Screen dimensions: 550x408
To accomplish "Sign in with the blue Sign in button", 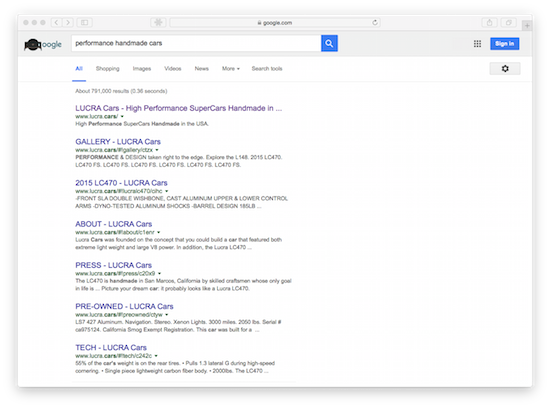I will click(504, 44).
